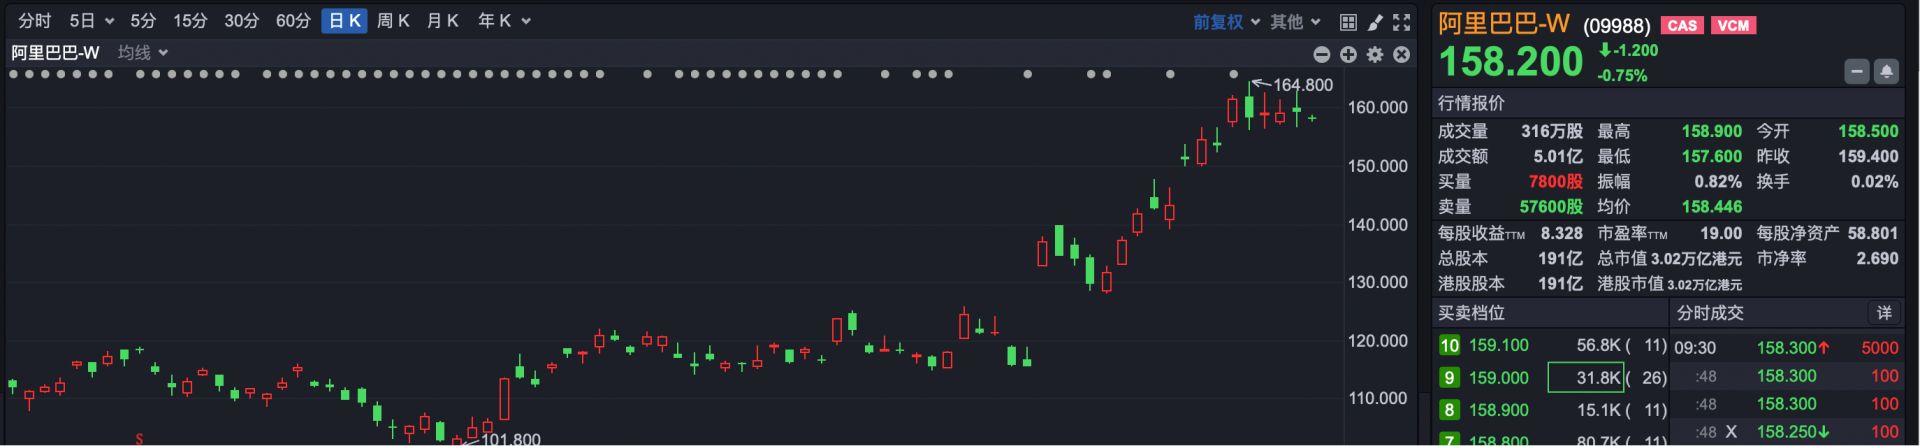Open chart settings gear

tap(1375, 54)
